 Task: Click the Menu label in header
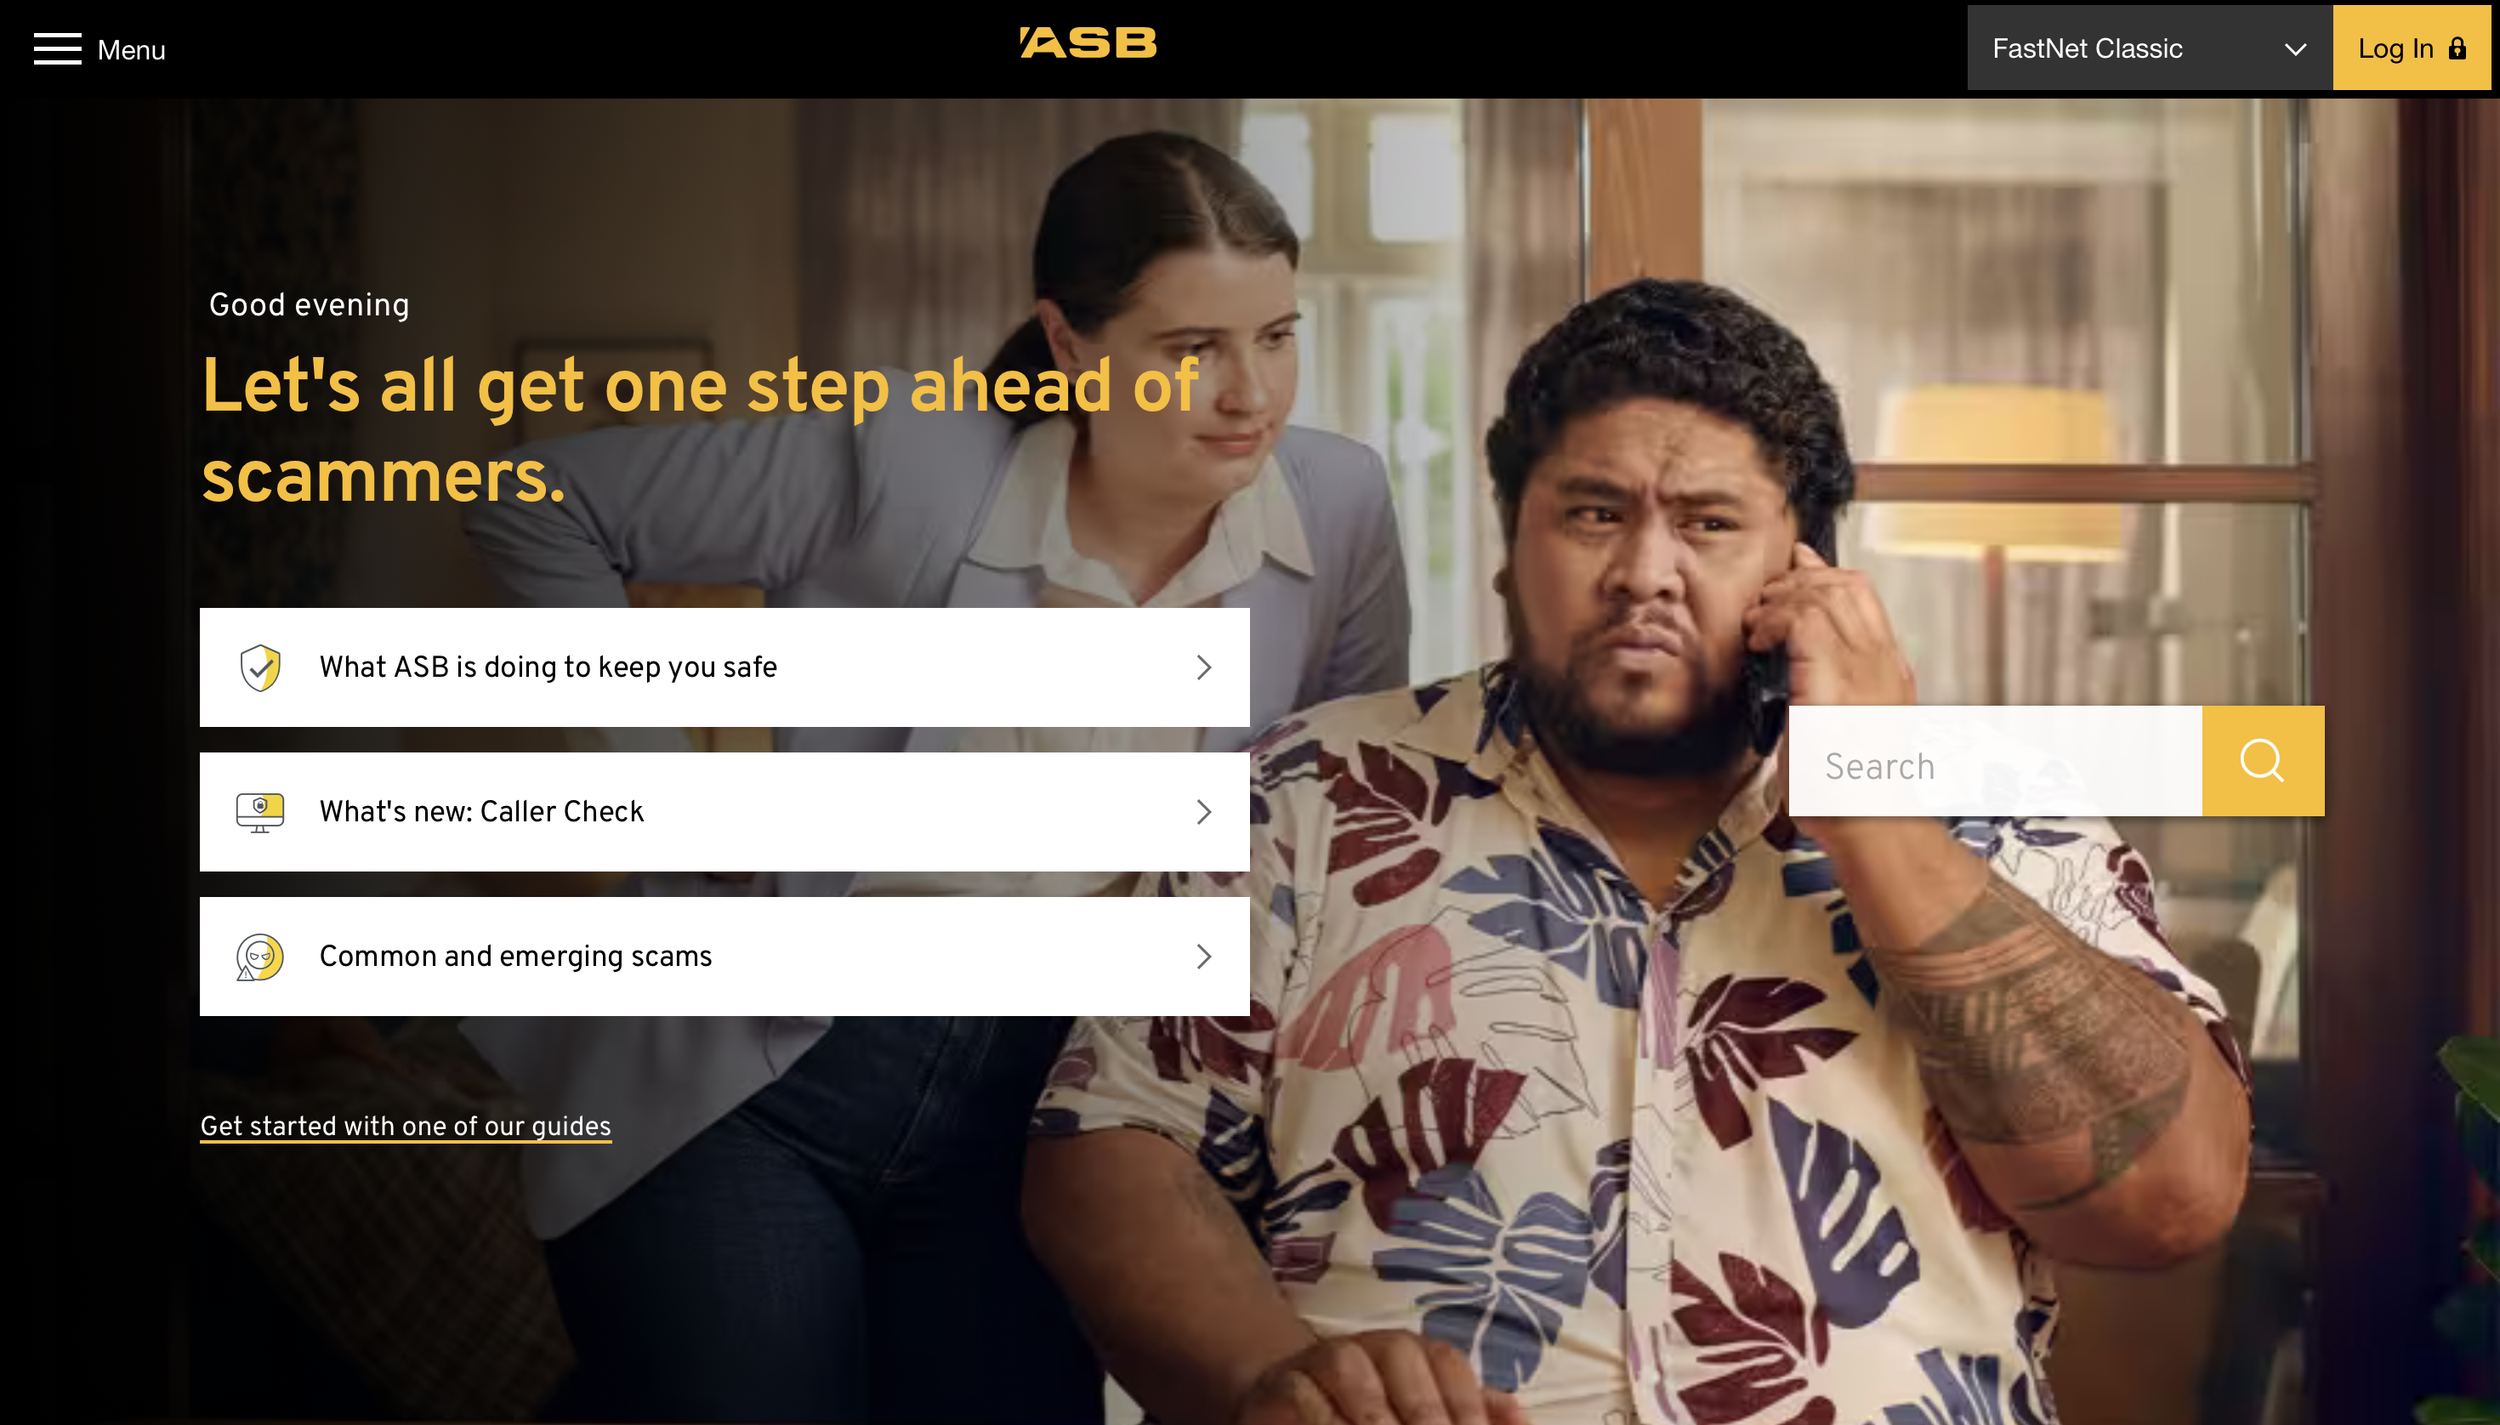tap(131, 50)
